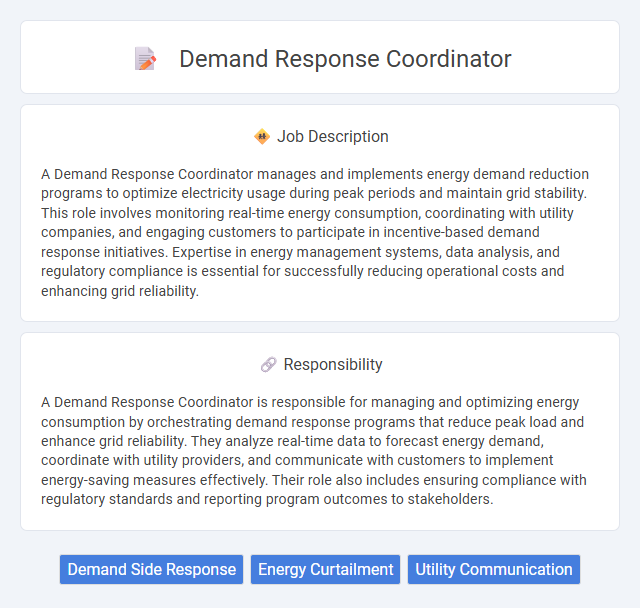
Task: Click the line starting 'A Demand Response Coordinator is responsible'
Action: coord(310,402)
